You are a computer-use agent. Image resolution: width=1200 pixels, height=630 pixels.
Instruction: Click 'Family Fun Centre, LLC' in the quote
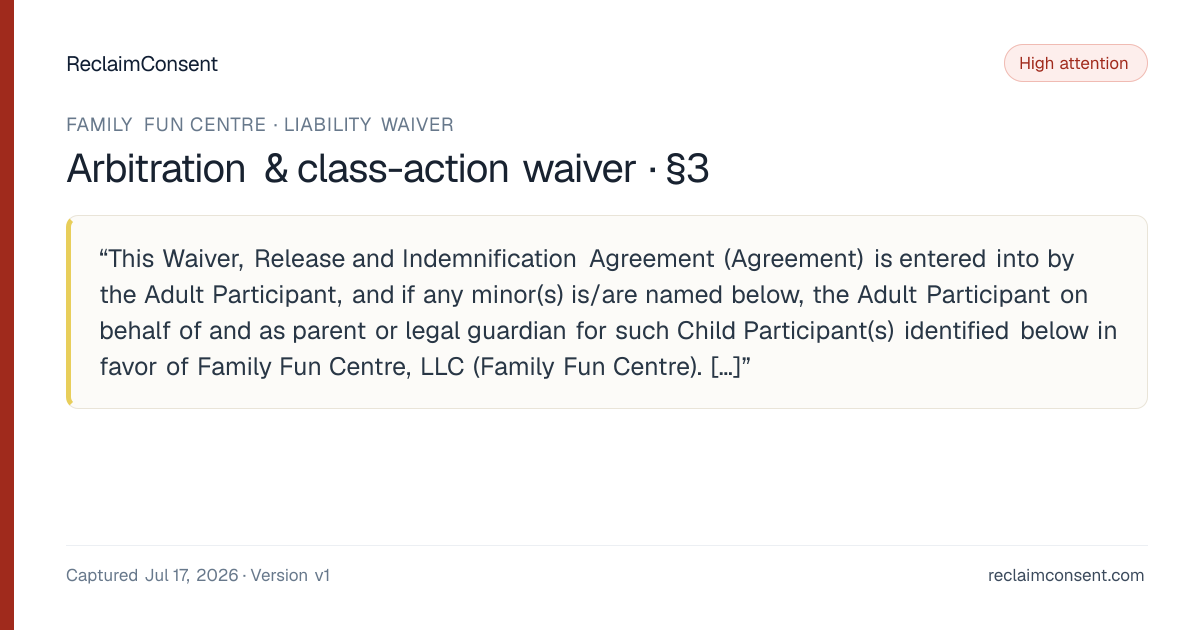click(330, 367)
